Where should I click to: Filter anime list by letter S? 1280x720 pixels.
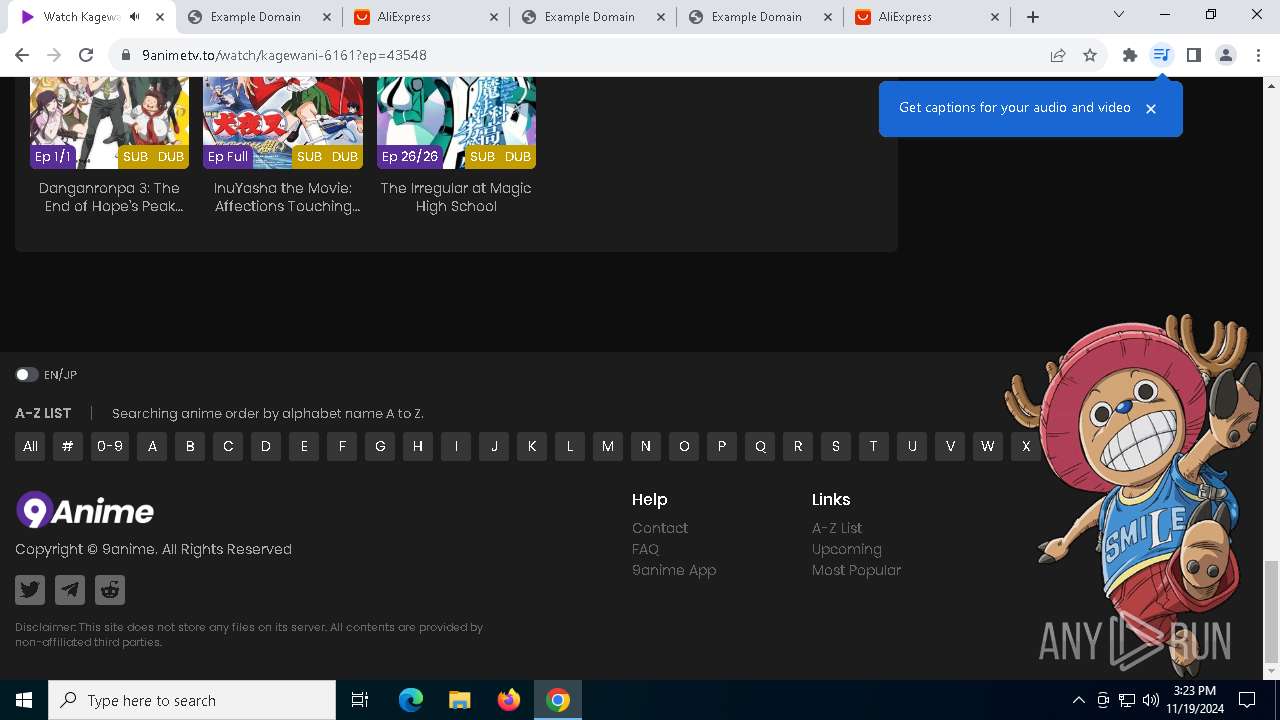[836, 446]
